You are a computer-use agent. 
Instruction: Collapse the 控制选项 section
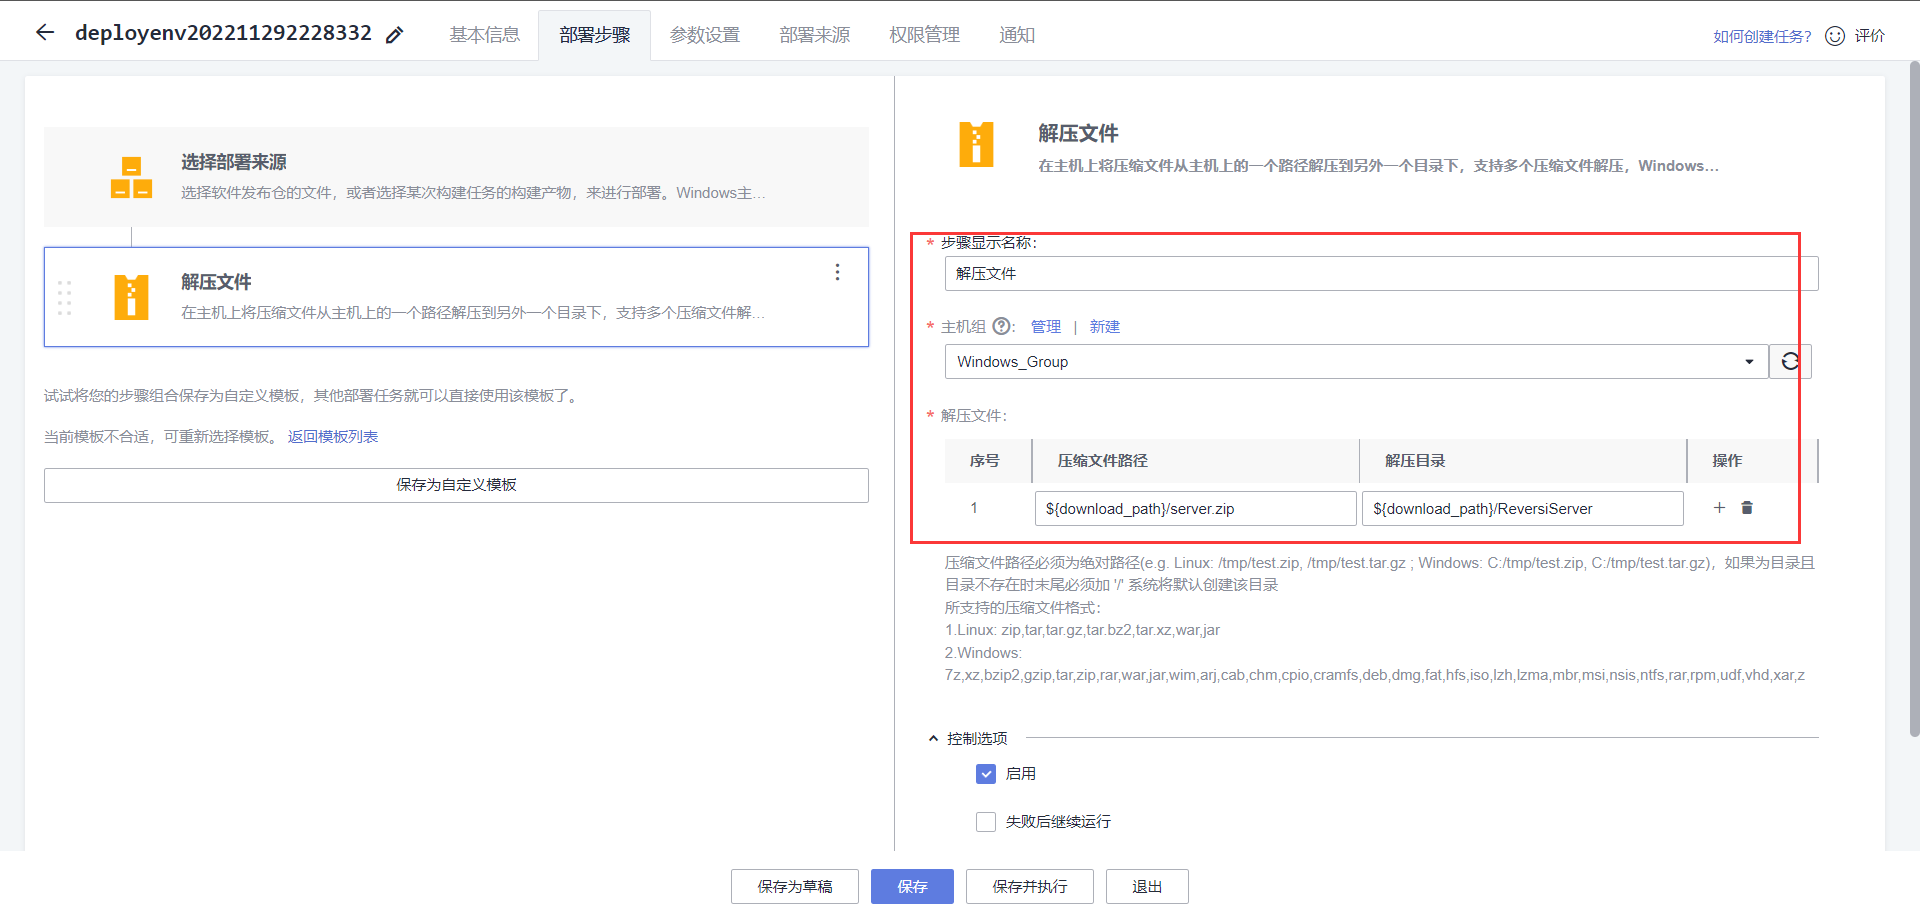click(x=932, y=738)
